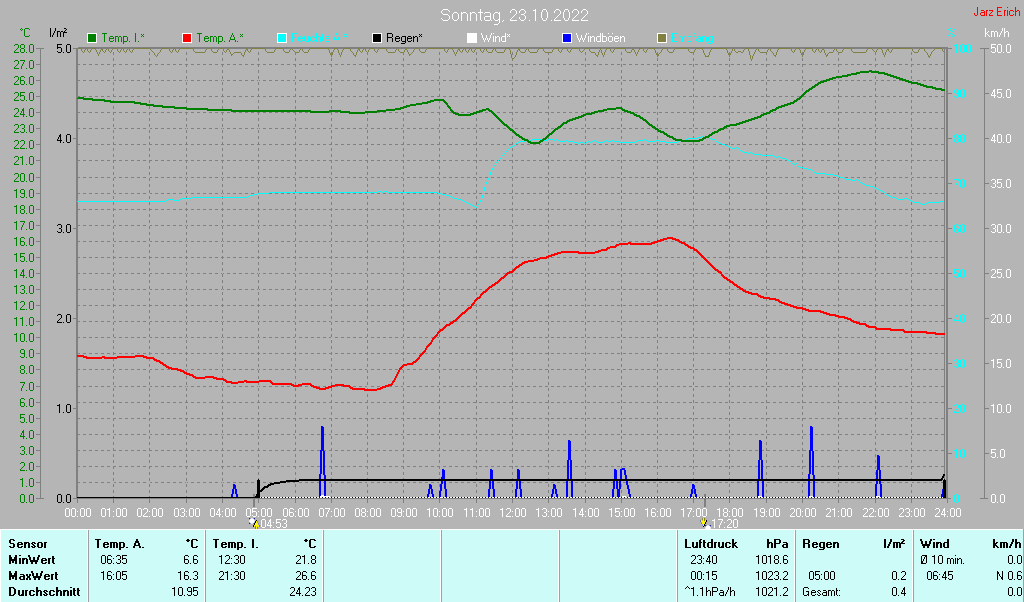Click the red Temp. A. legend swatch
Viewport: 1024px width, 602px height.
(187, 39)
